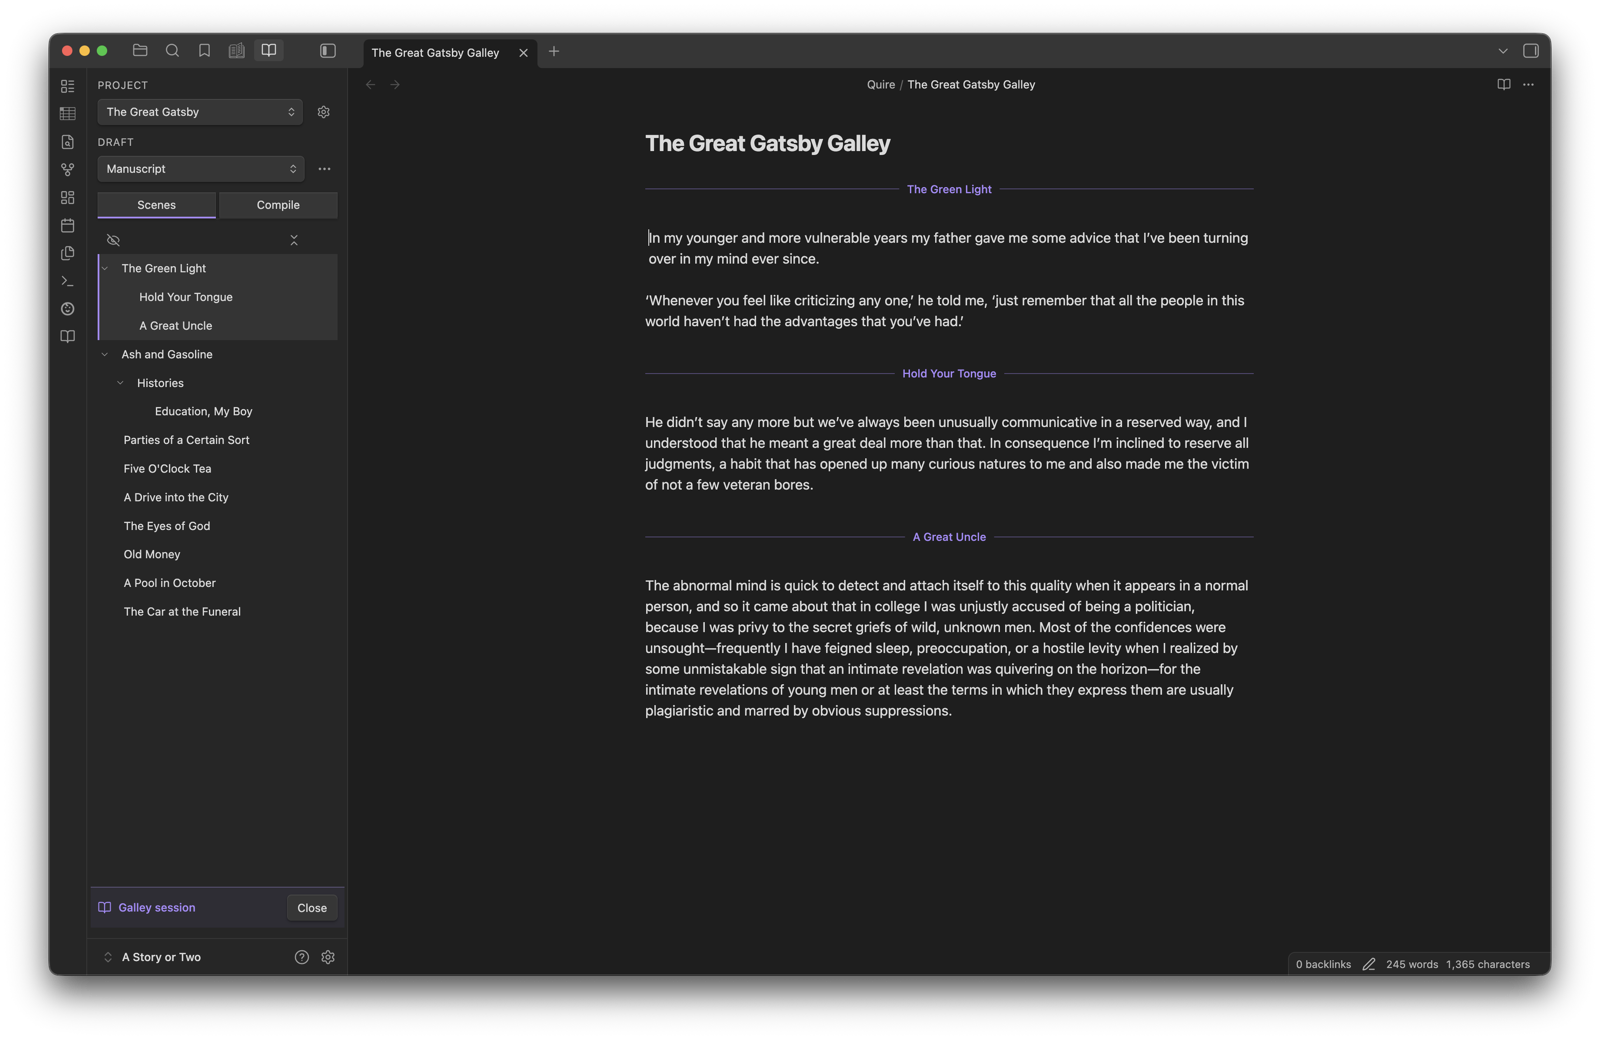Viewport: 1600px width, 1040px height.
Task: Close the Galley session
Action: 312,908
